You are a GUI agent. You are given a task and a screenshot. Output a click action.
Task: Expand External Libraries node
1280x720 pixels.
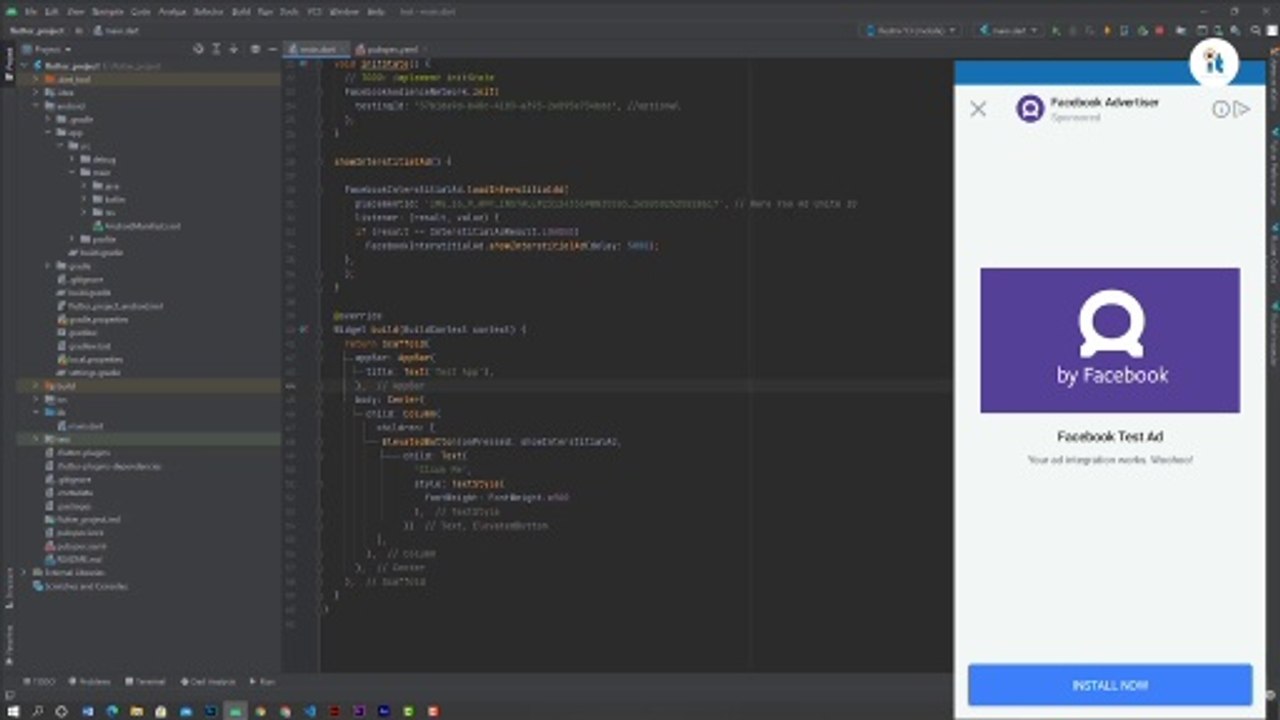click(x=25, y=573)
